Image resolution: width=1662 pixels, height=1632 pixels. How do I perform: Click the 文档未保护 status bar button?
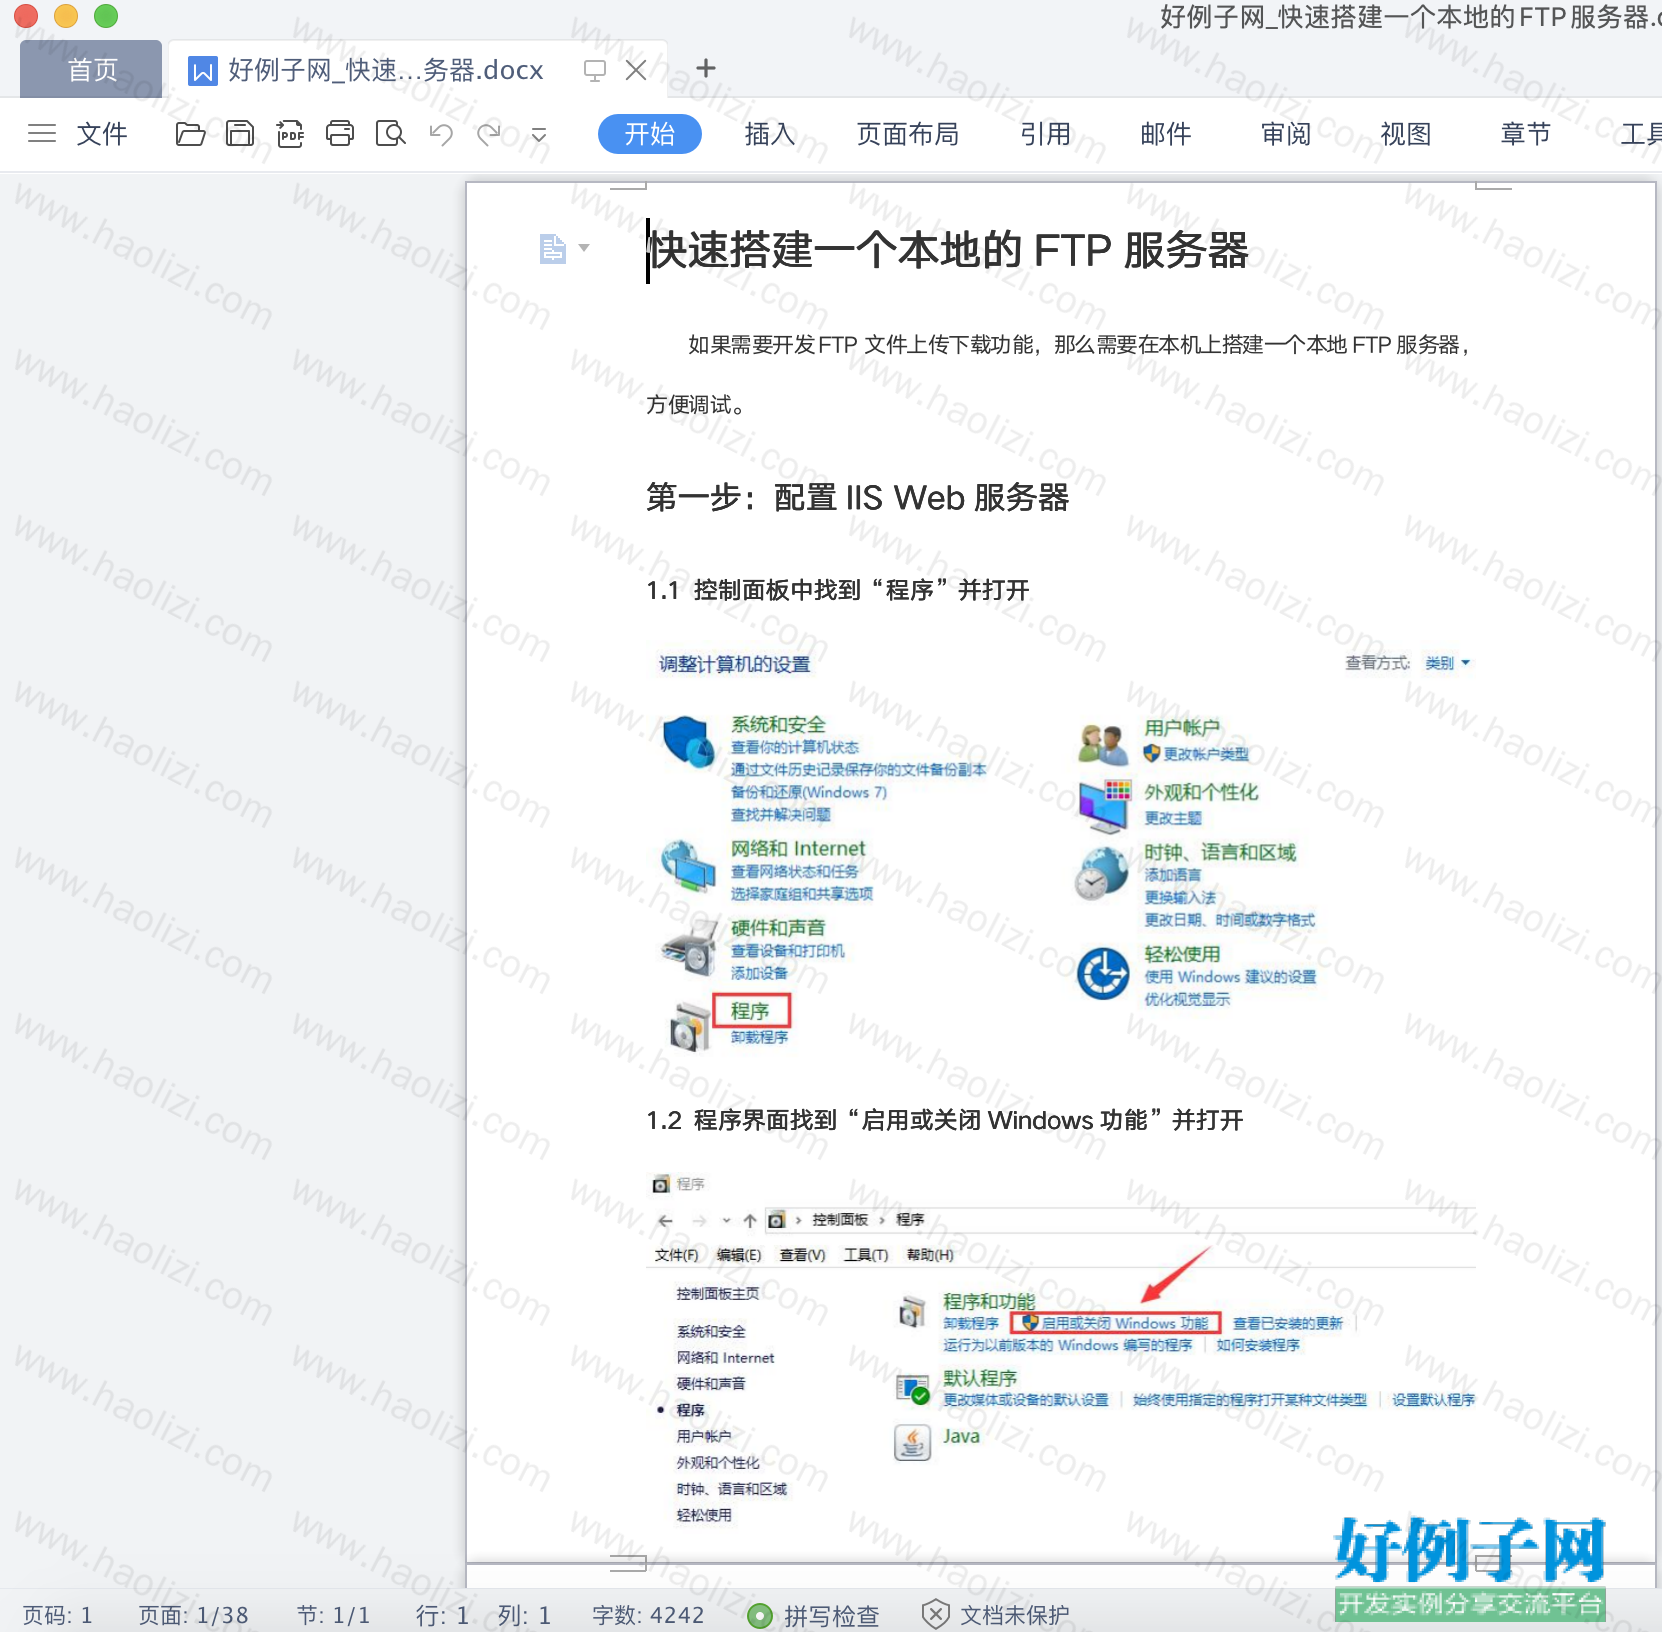996,1615
